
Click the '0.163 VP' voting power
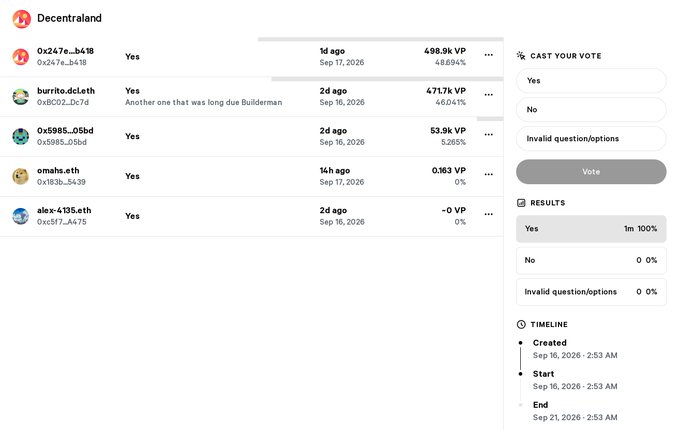tap(449, 171)
